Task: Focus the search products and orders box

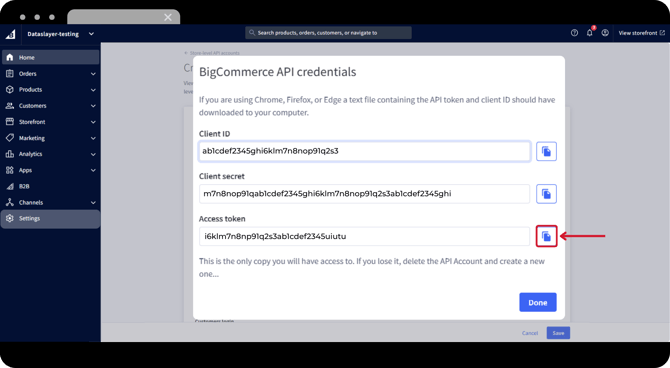Action: [328, 32]
